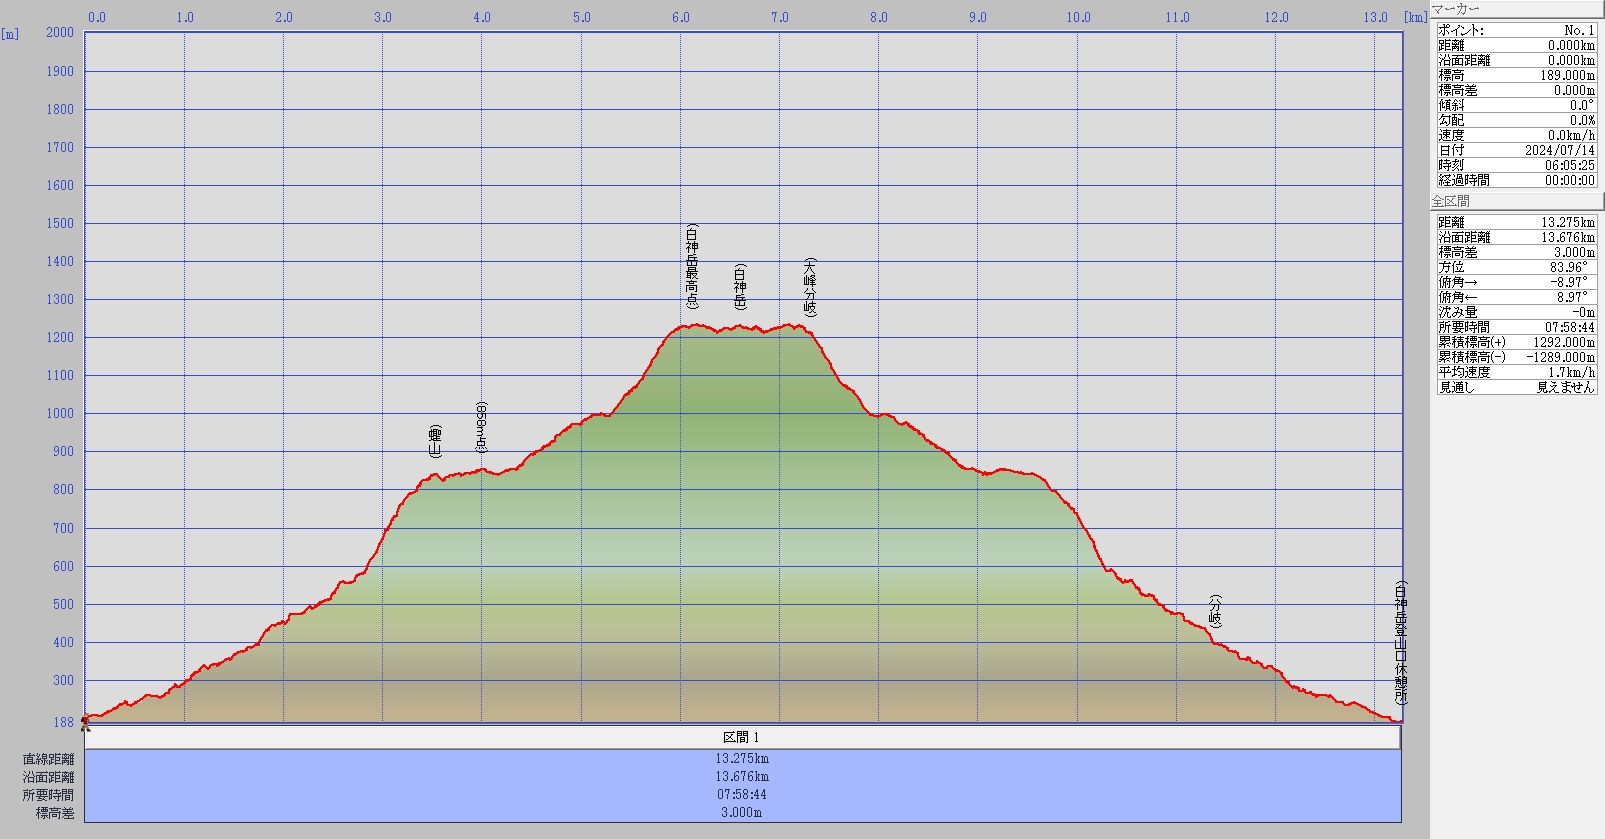Screen dimensions: 1605x839
Task: Select the 分岐 label on the descent
Action: (x=1215, y=610)
